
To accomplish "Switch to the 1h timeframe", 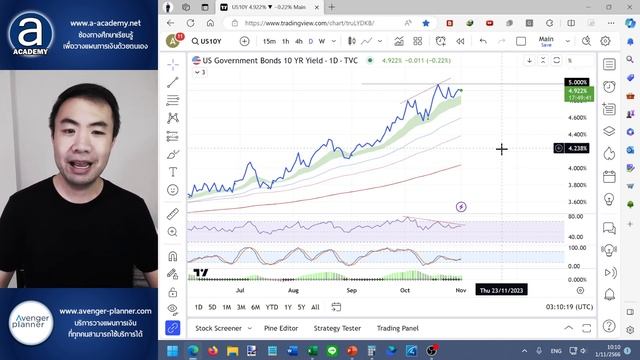I will click(x=286, y=41).
